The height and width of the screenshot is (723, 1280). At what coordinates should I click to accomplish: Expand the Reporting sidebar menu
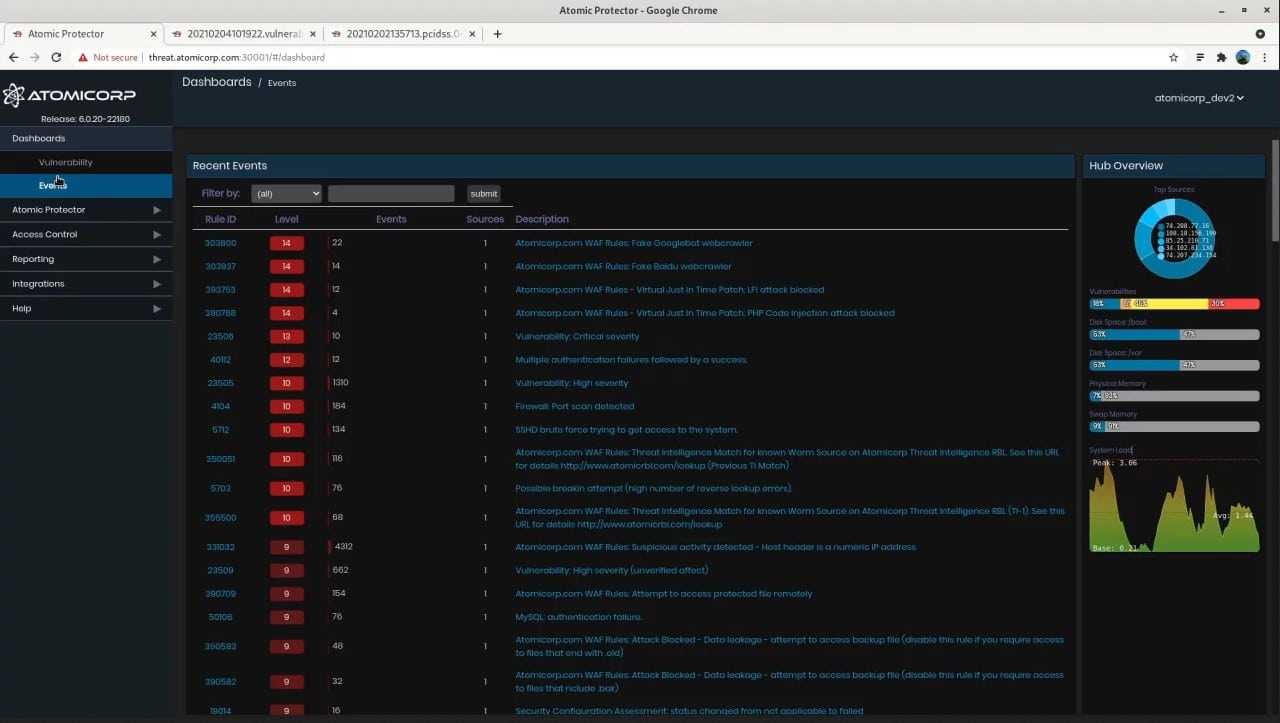tap(86, 259)
